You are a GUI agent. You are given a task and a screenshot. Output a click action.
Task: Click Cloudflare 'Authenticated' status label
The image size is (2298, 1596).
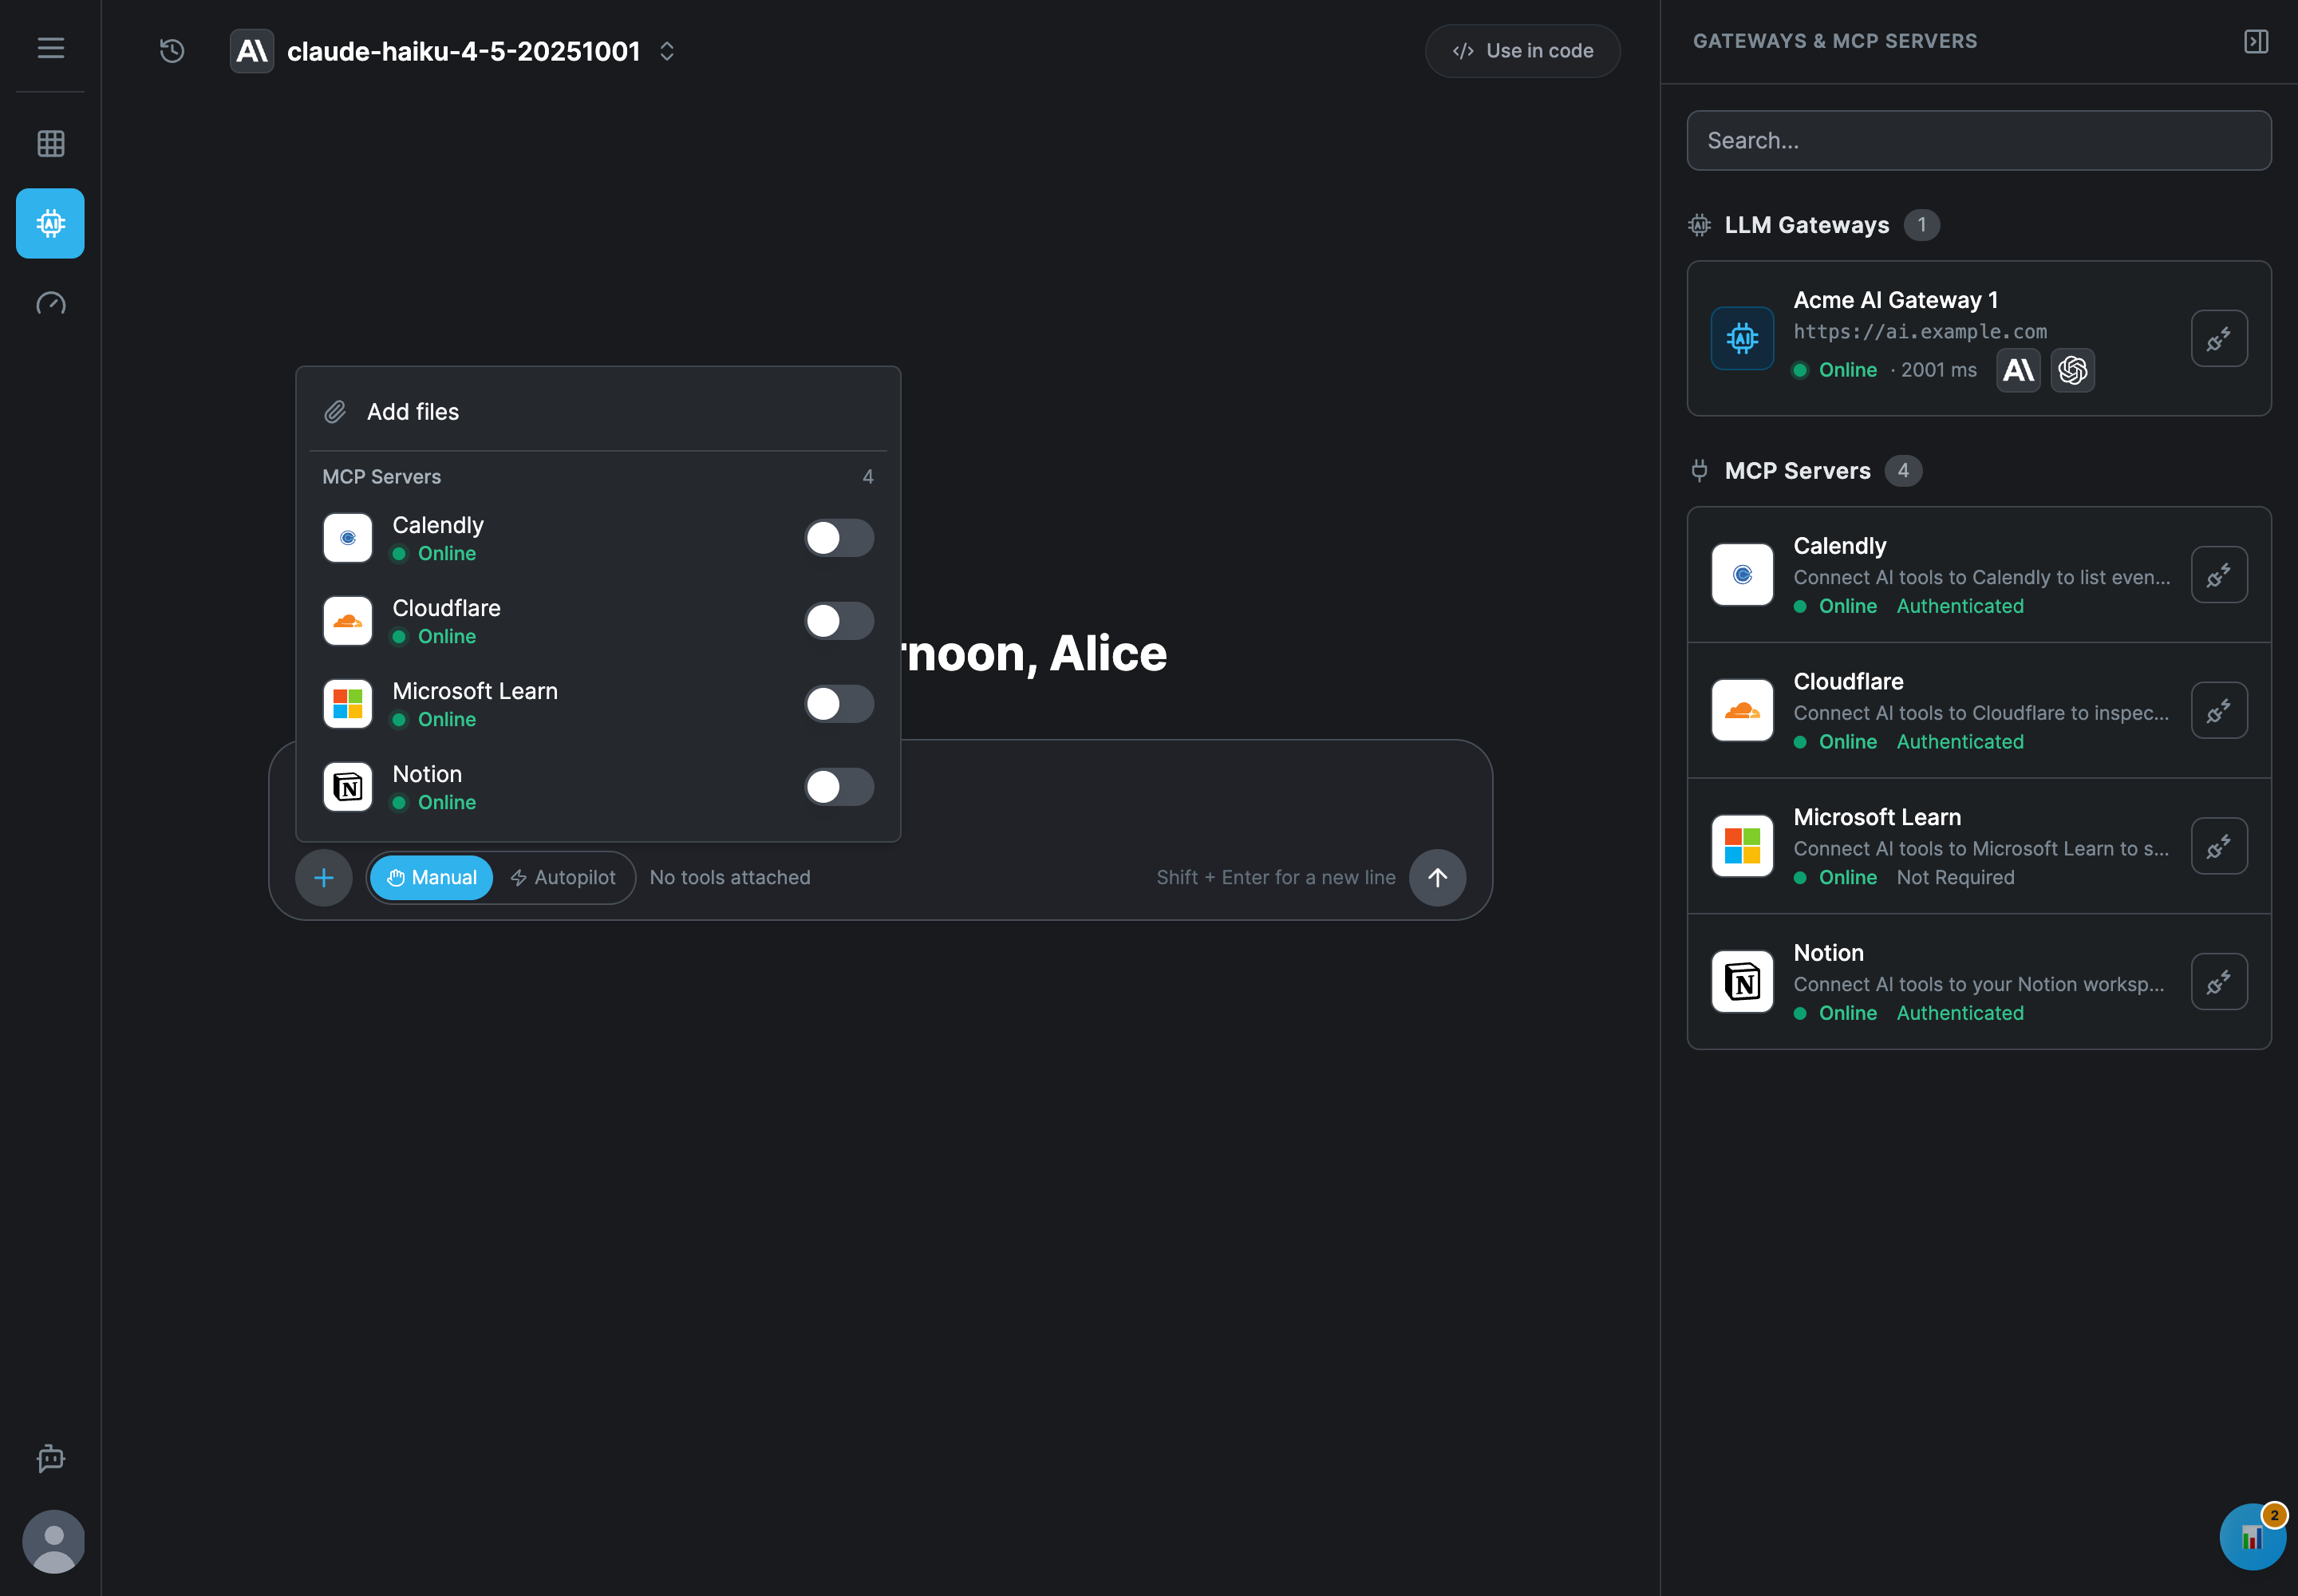pyautogui.click(x=1960, y=742)
